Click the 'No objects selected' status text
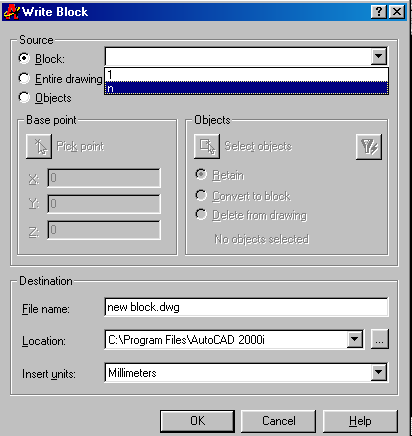Image resolution: width=412 pixels, height=436 pixels. [262, 239]
